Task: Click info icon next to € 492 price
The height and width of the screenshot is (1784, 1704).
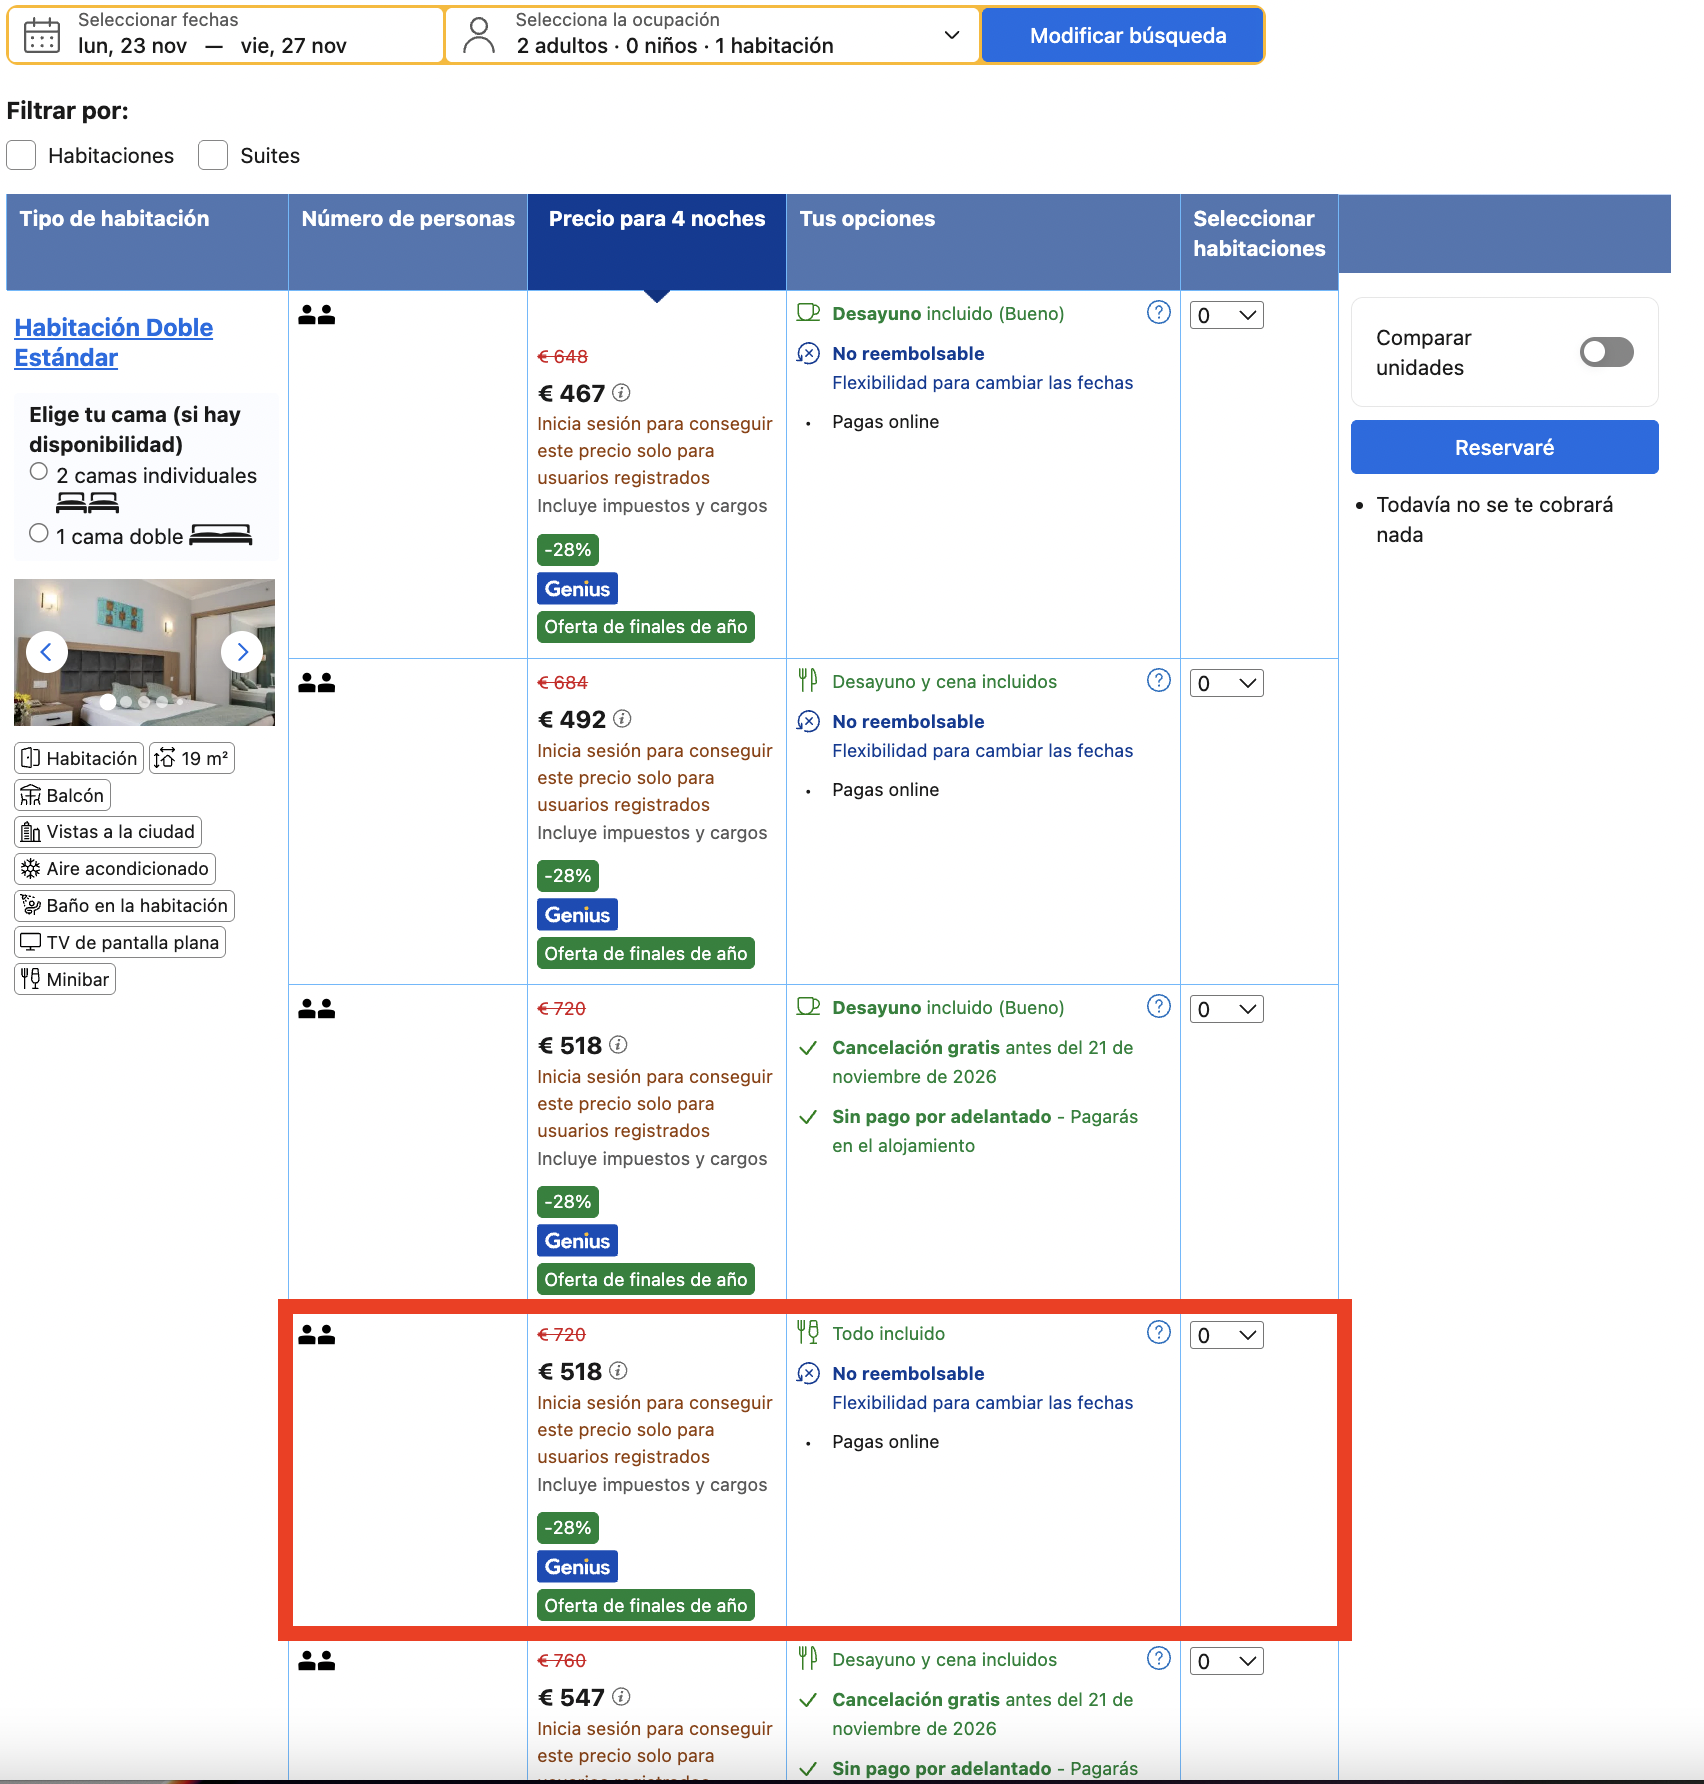Action: pos(622,719)
